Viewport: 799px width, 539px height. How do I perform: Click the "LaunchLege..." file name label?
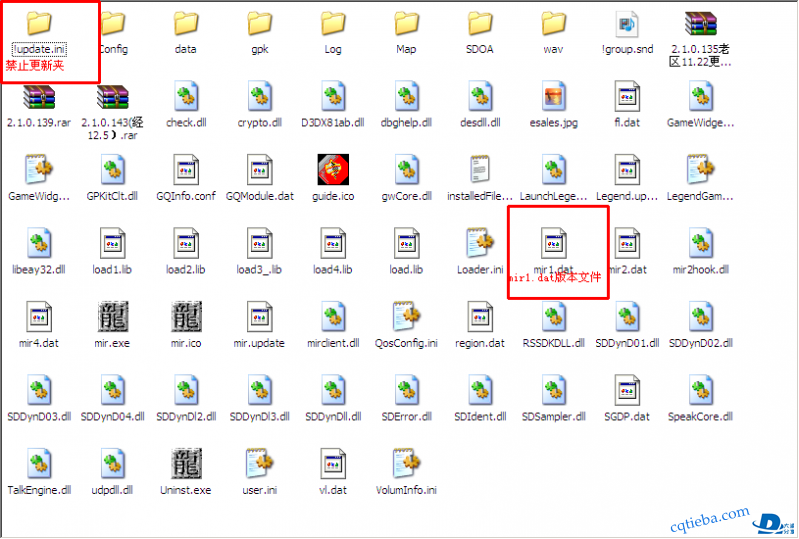click(553, 196)
